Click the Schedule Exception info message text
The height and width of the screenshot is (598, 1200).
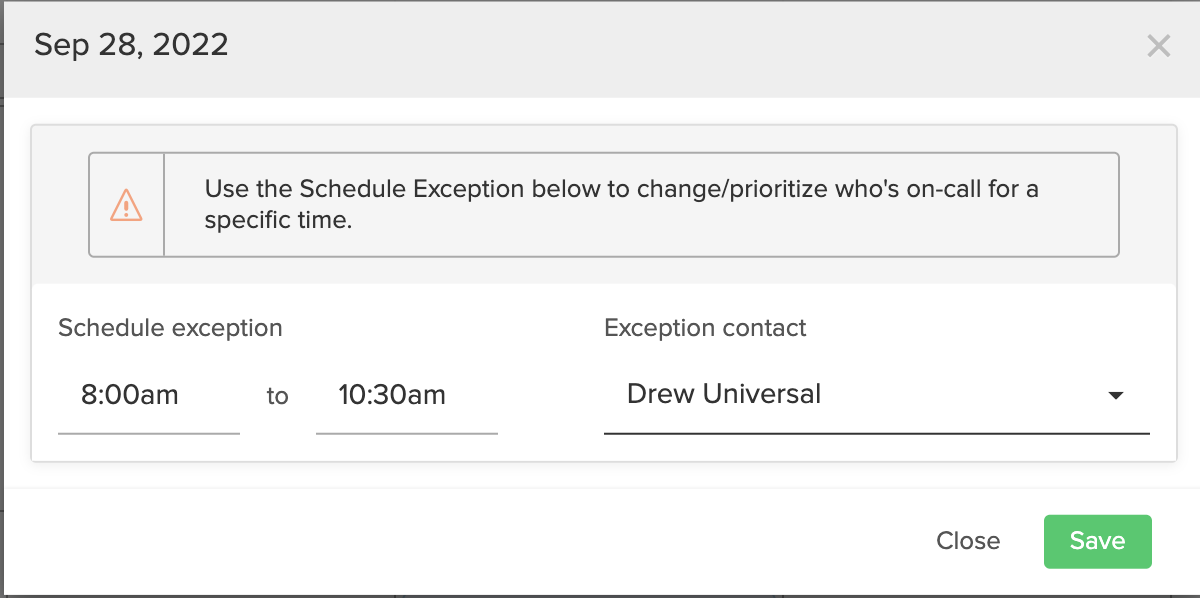tap(622, 204)
